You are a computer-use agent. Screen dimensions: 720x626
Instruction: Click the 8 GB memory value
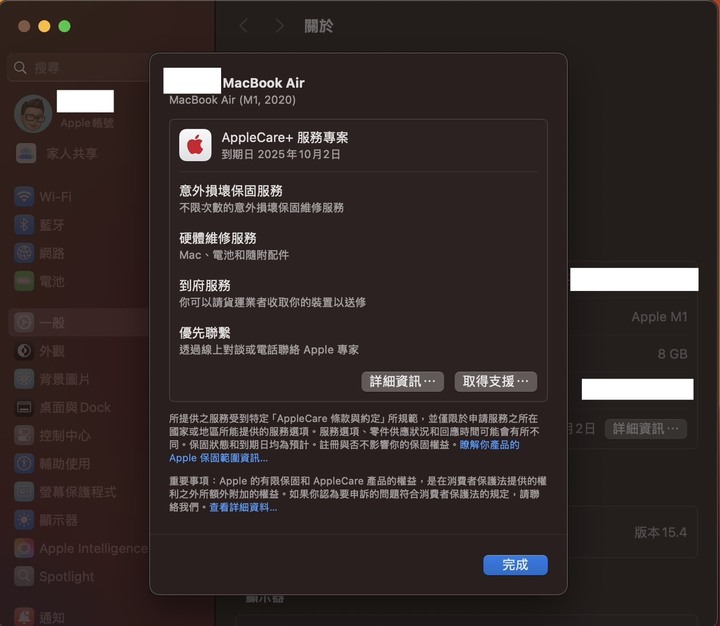[x=672, y=354]
